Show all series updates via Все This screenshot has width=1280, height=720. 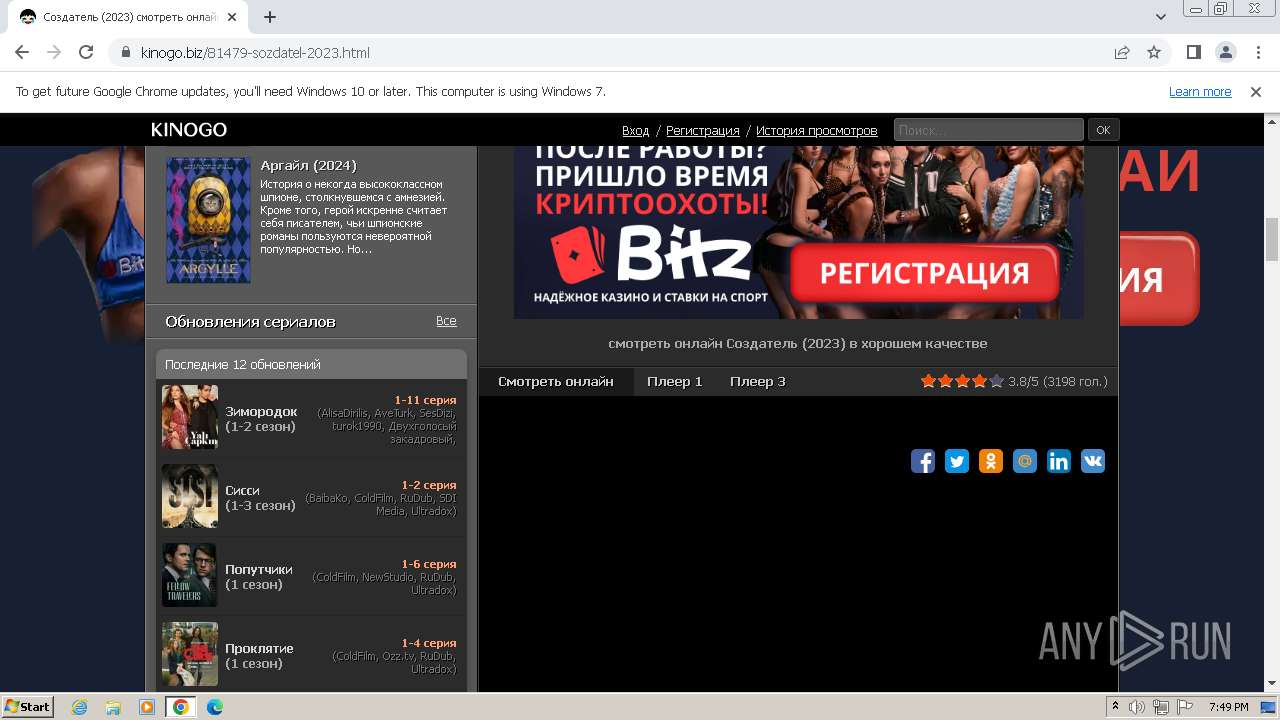(446, 321)
